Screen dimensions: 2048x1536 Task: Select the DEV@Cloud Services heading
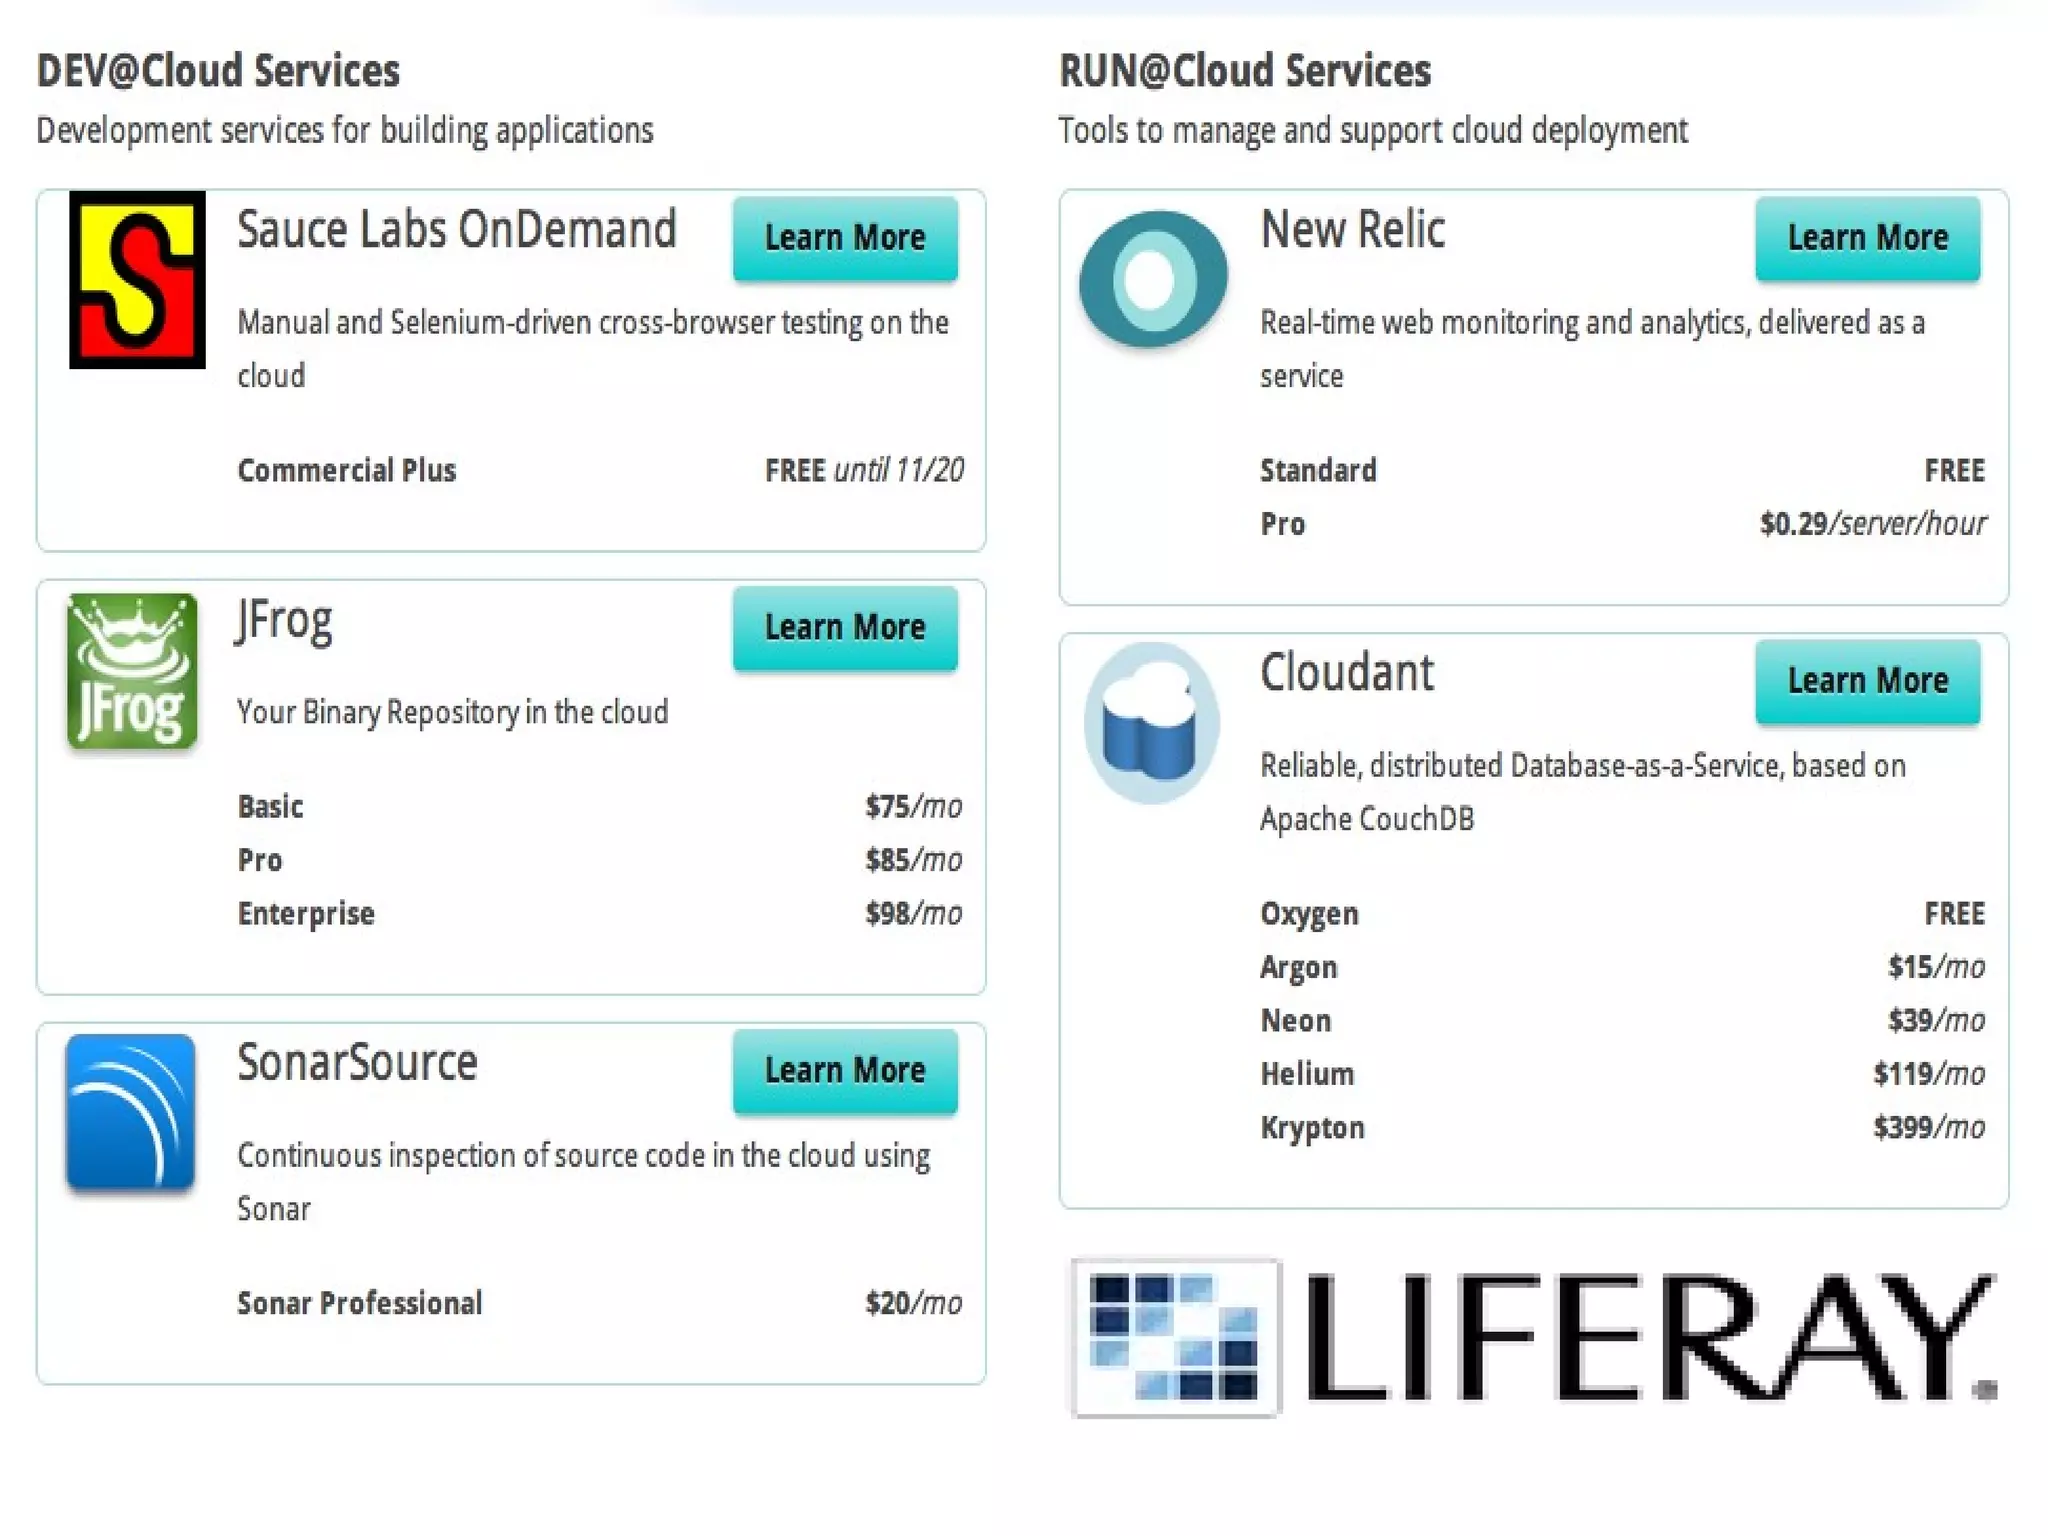coord(218,71)
